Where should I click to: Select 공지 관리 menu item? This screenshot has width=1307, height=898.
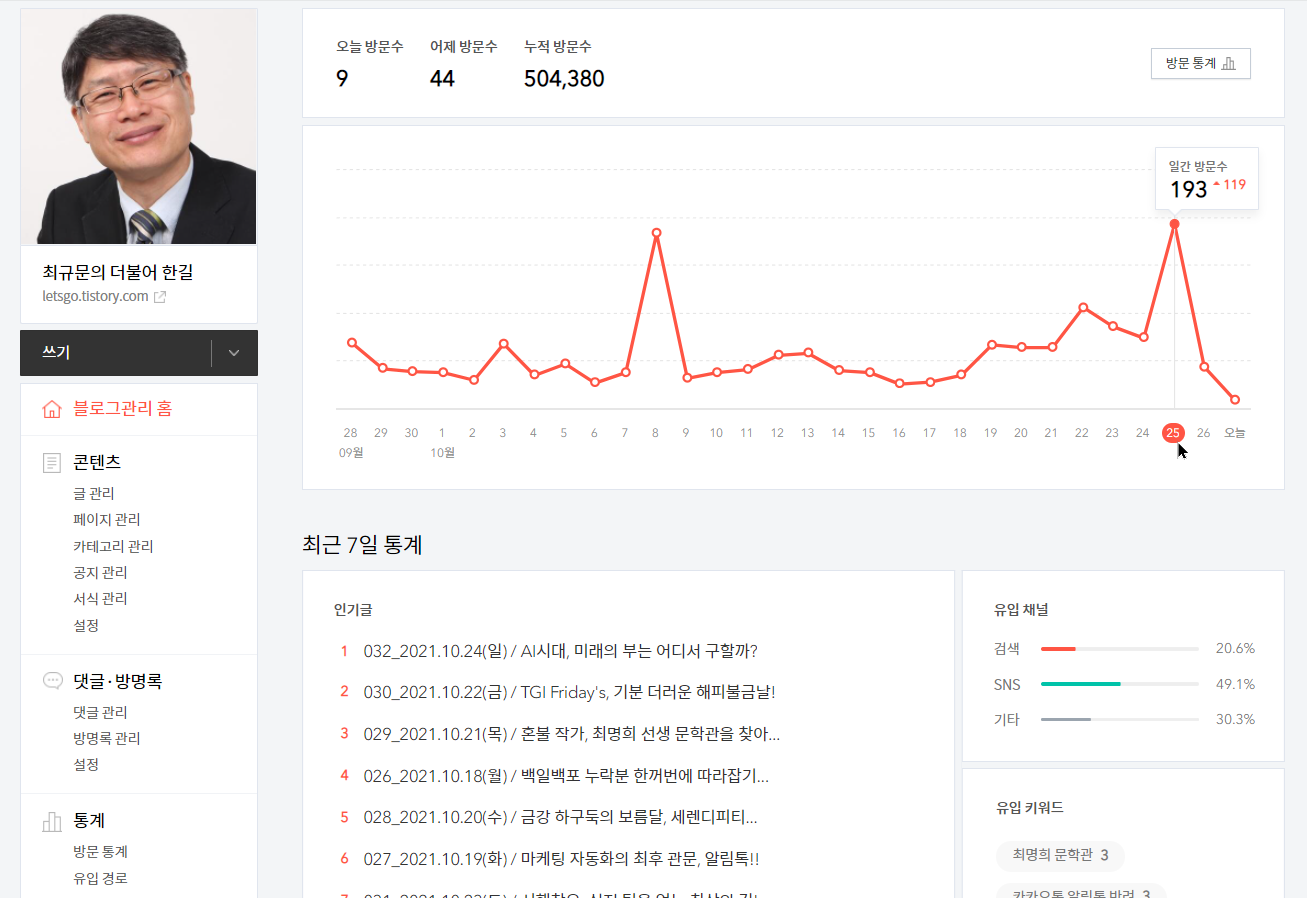[100, 573]
